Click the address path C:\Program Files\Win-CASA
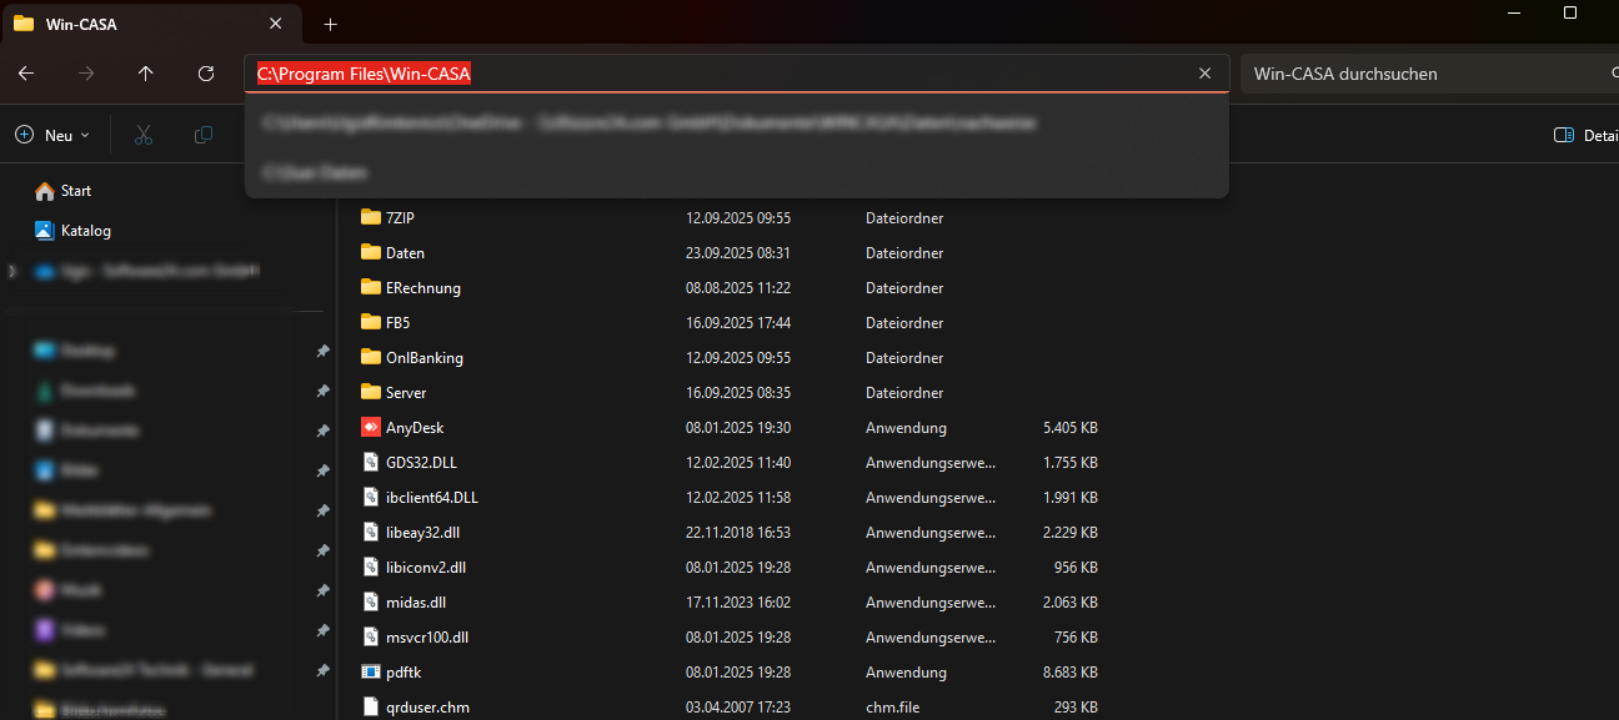This screenshot has width=1619, height=720. (364, 74)
